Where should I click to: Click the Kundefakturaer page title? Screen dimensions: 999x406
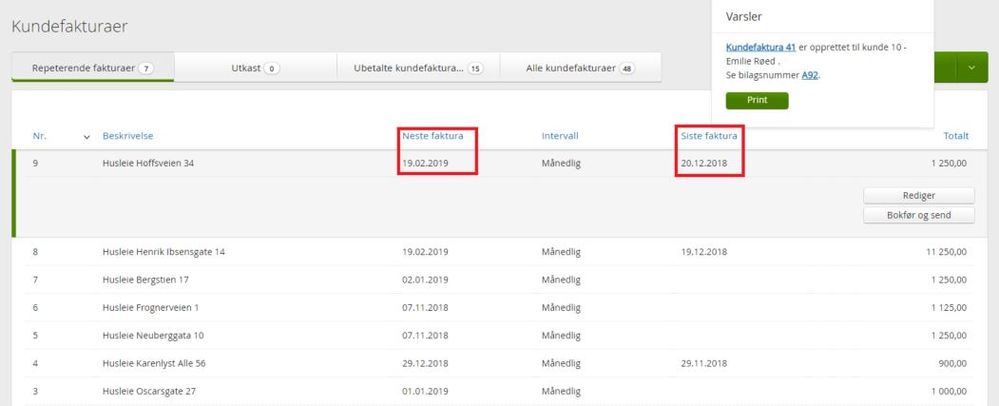[x=69, y=26]
